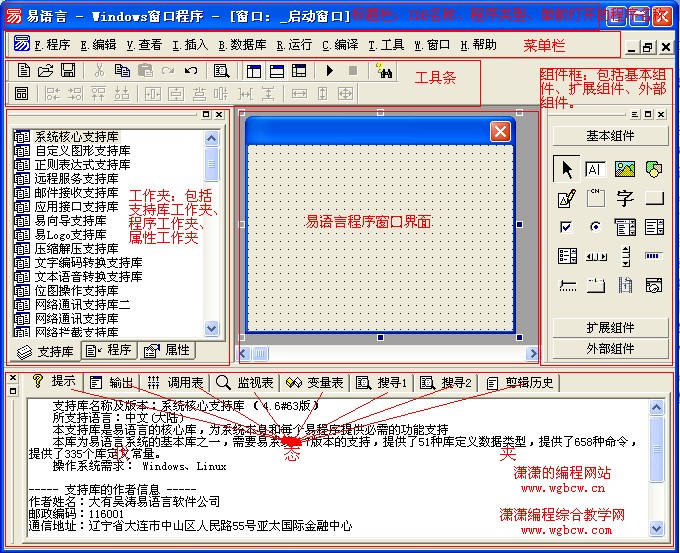Click library list scroll down arrow
The height and width of the screenshot is (553, 680).
pos(211,328)
